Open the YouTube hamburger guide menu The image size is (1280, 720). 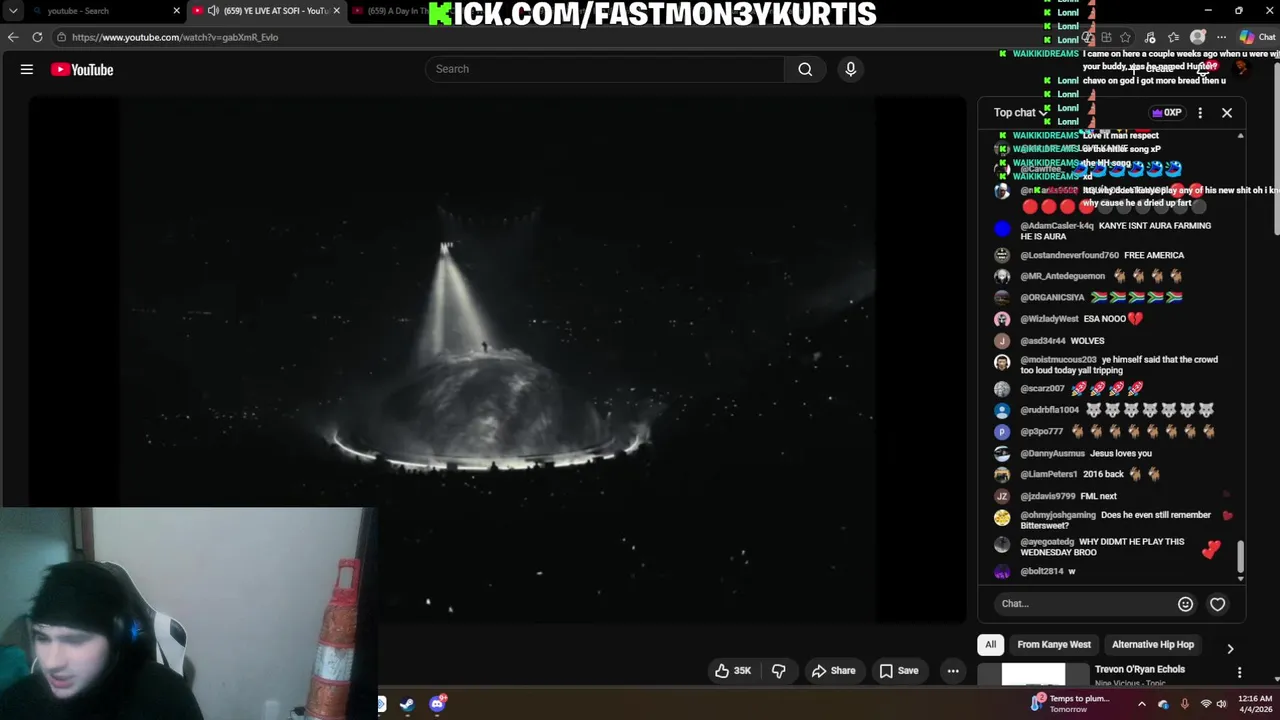click(27, 69)
